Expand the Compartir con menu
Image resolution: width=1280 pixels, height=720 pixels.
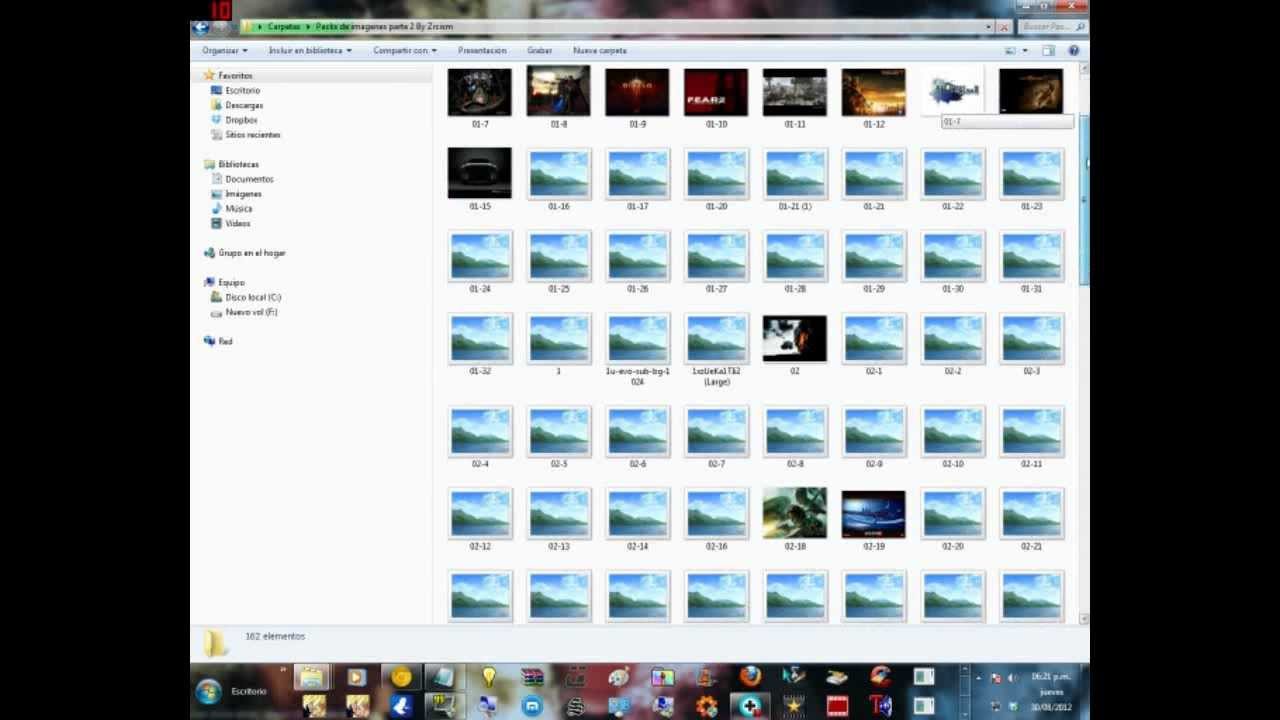pyautogui.click(x=405, y=50)
